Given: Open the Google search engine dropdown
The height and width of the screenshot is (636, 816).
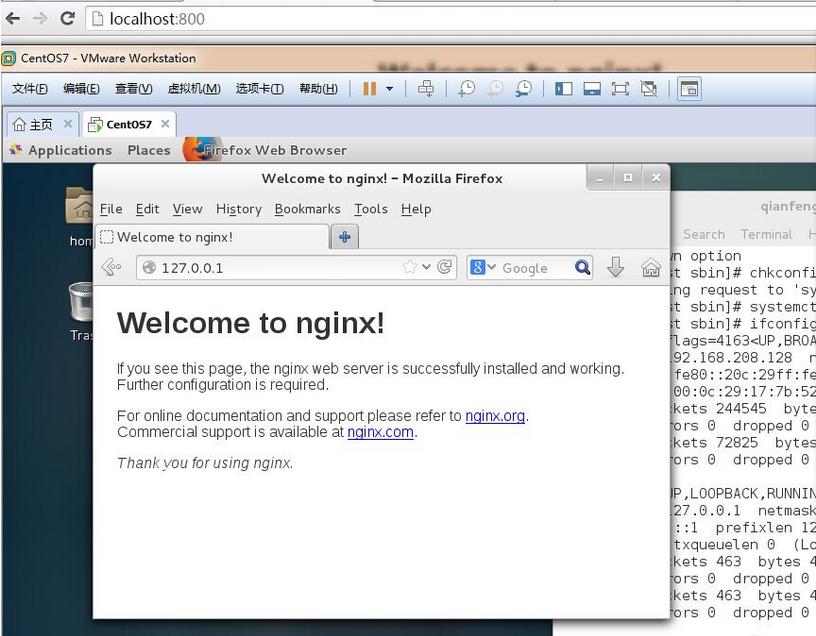Looking at the screenshot, I should [493, 268].
